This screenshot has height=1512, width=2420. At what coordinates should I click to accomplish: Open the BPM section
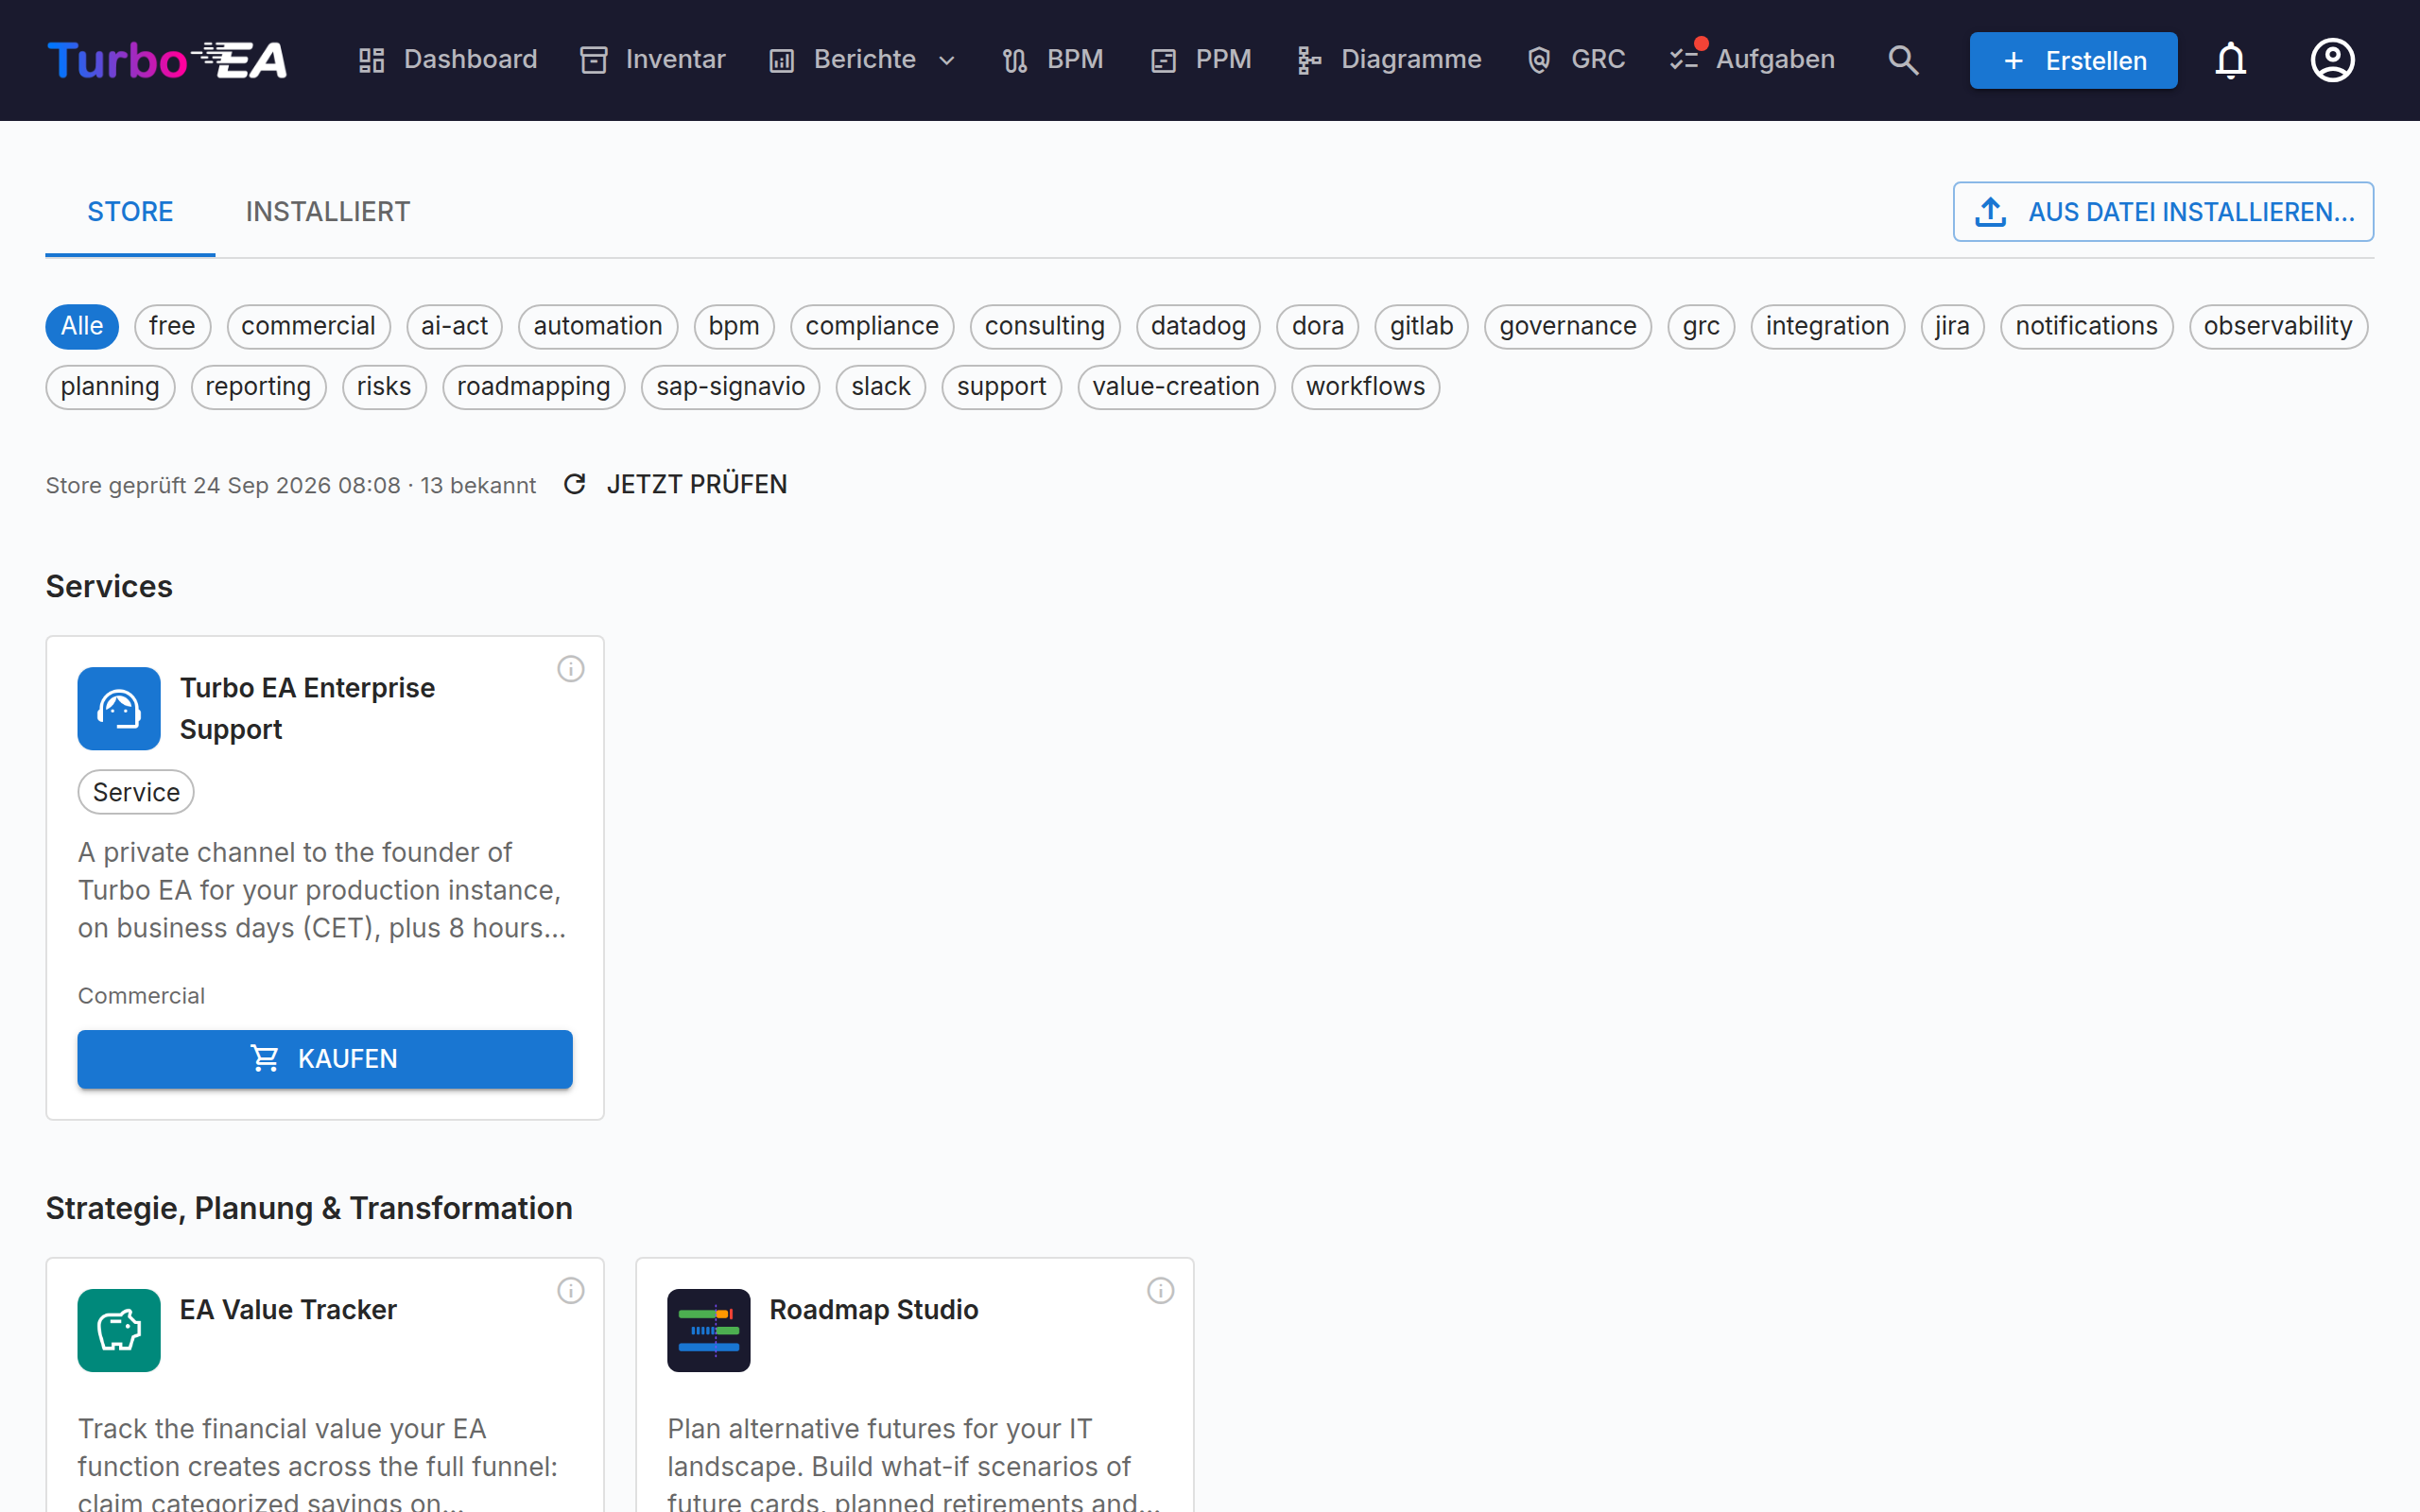pos(1053,60)
